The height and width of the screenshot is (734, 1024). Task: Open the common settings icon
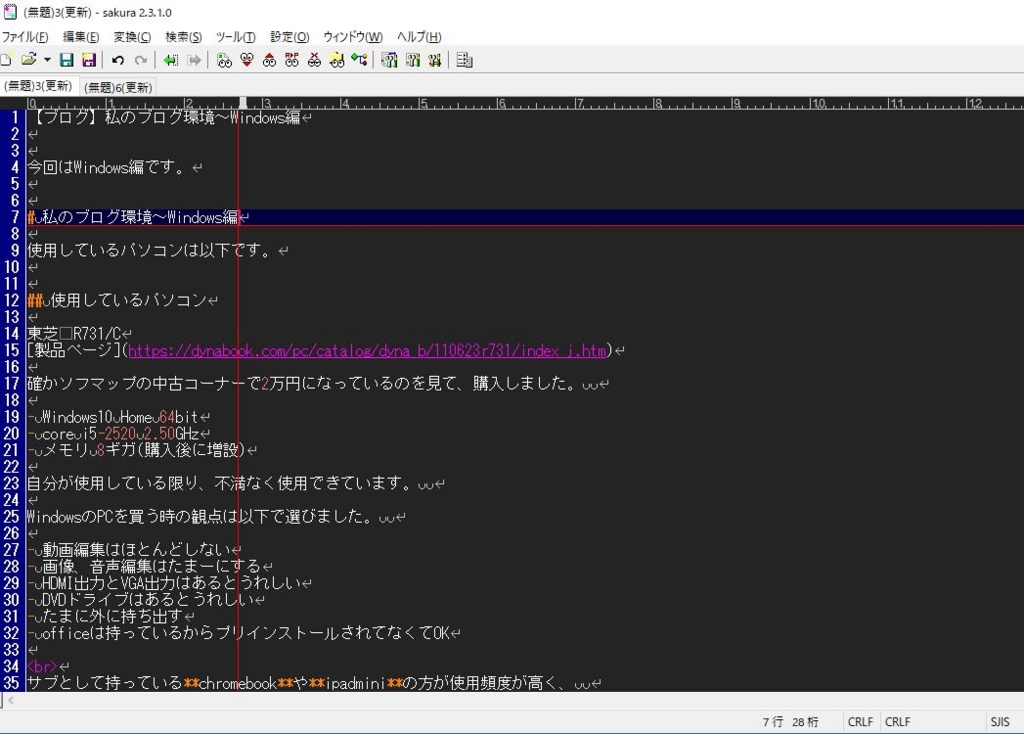[434, 60]
